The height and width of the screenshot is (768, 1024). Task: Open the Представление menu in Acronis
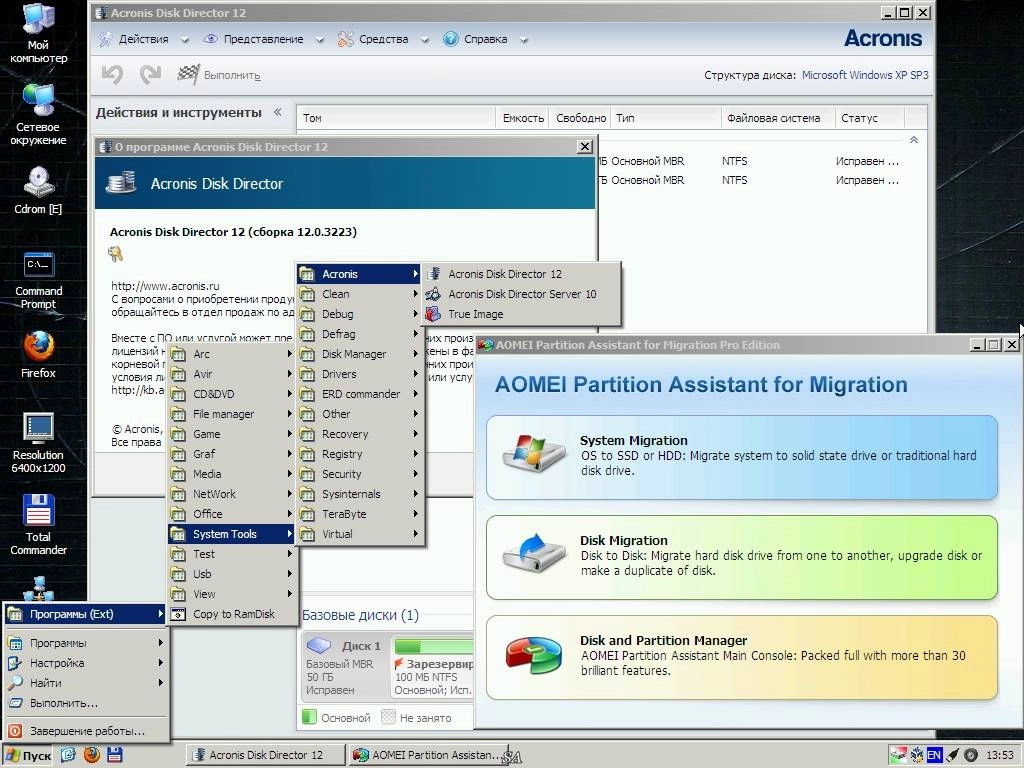click(255, 39)
